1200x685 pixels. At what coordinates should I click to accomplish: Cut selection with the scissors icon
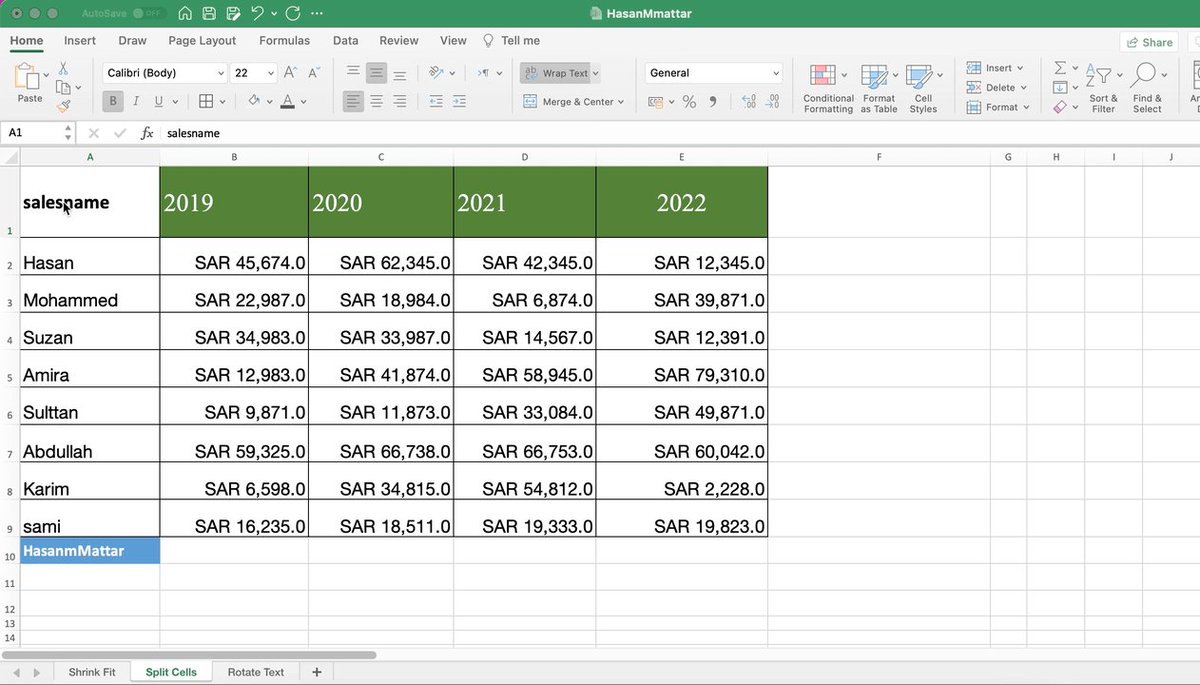pos(63,69)
